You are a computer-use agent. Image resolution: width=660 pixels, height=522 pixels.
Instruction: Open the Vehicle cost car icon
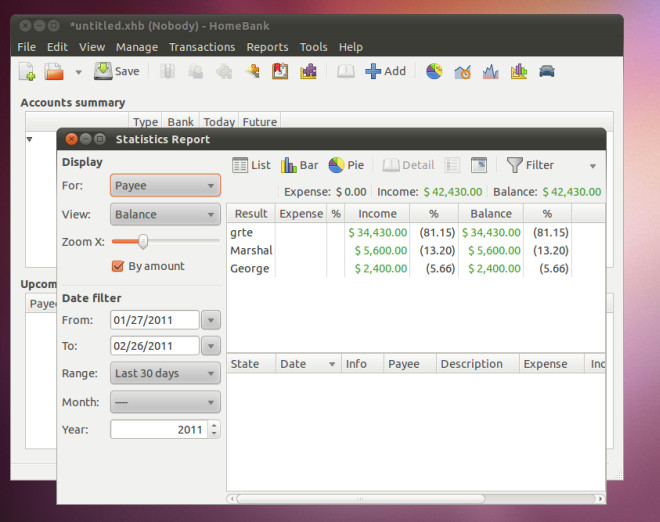click(547, 71)
